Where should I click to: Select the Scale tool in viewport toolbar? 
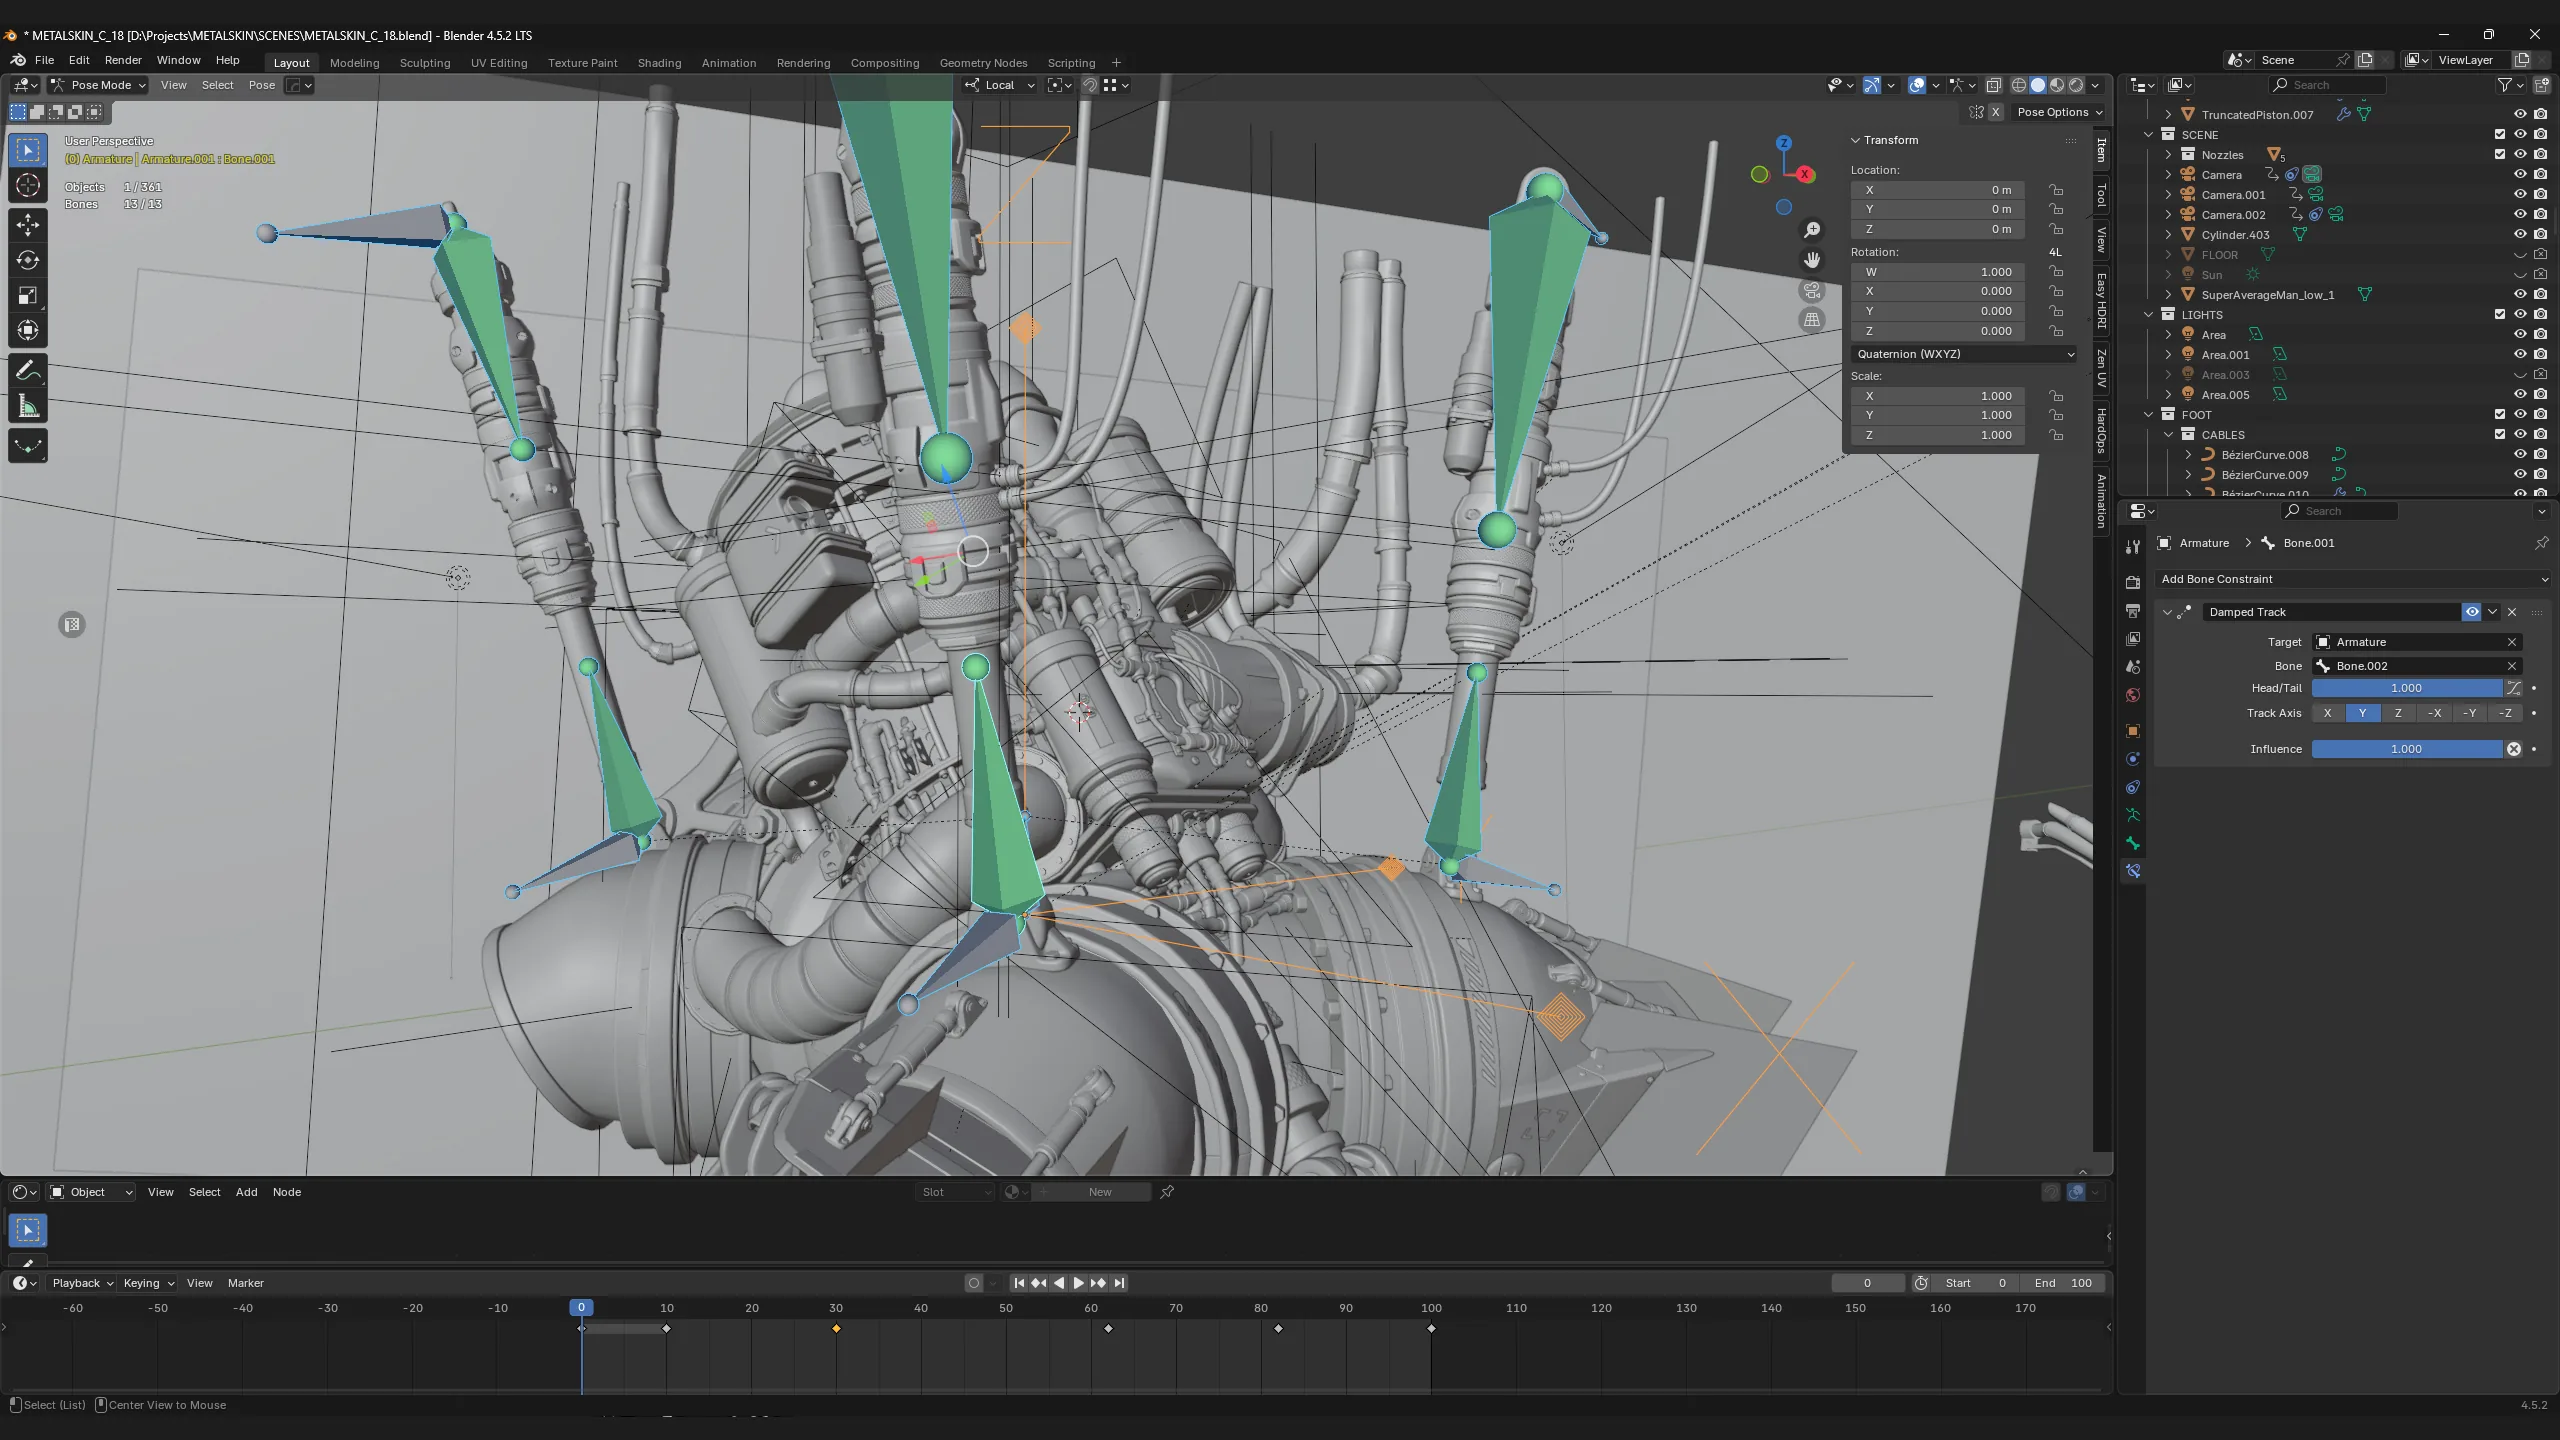28,295
